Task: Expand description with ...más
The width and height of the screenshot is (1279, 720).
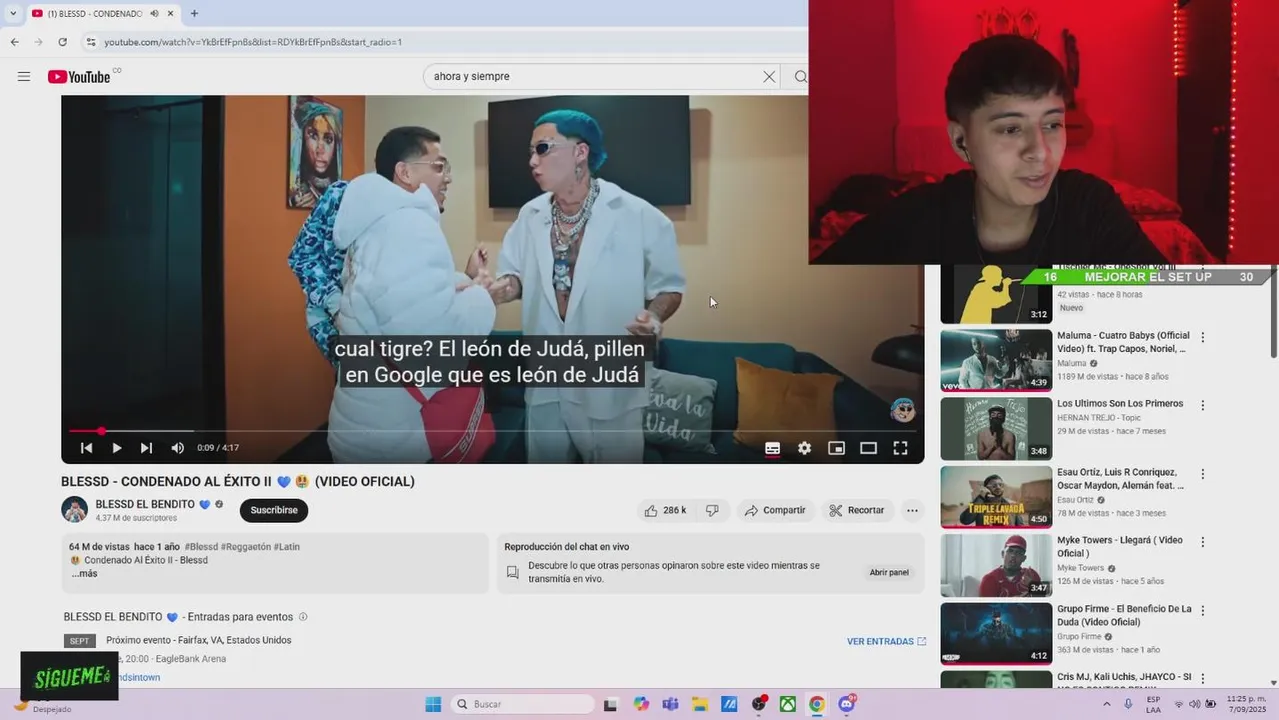Action: [84, 574]
